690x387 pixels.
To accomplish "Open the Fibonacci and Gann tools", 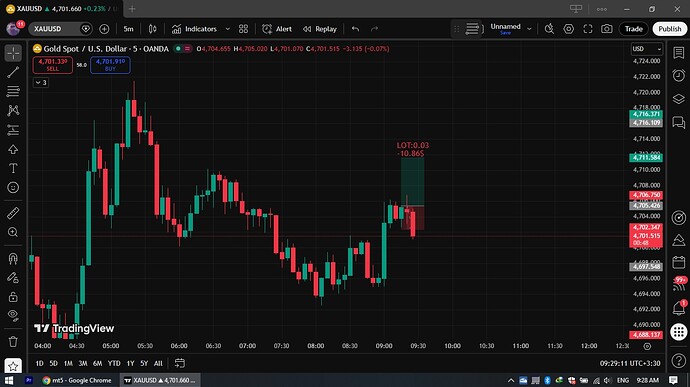I will pyautogui.click(x=13, y=91).
